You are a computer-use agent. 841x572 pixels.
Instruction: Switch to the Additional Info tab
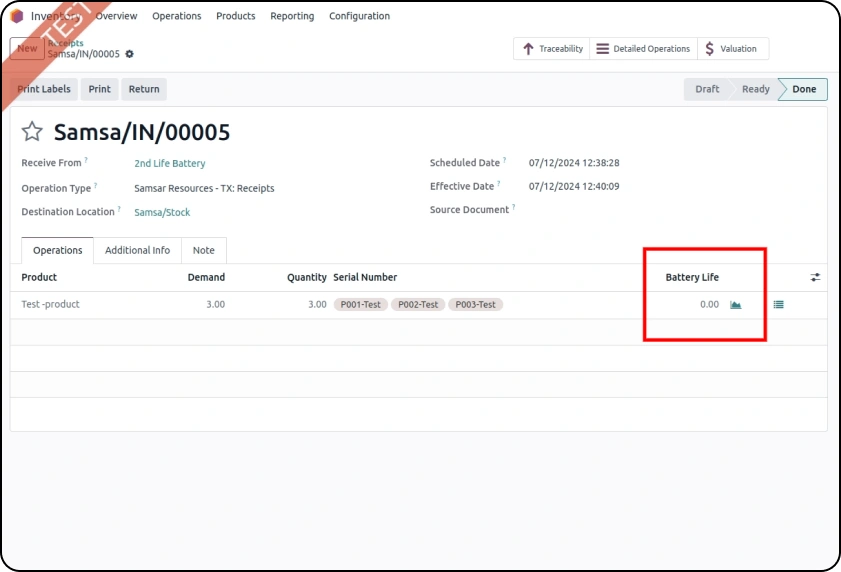[137, 250]
